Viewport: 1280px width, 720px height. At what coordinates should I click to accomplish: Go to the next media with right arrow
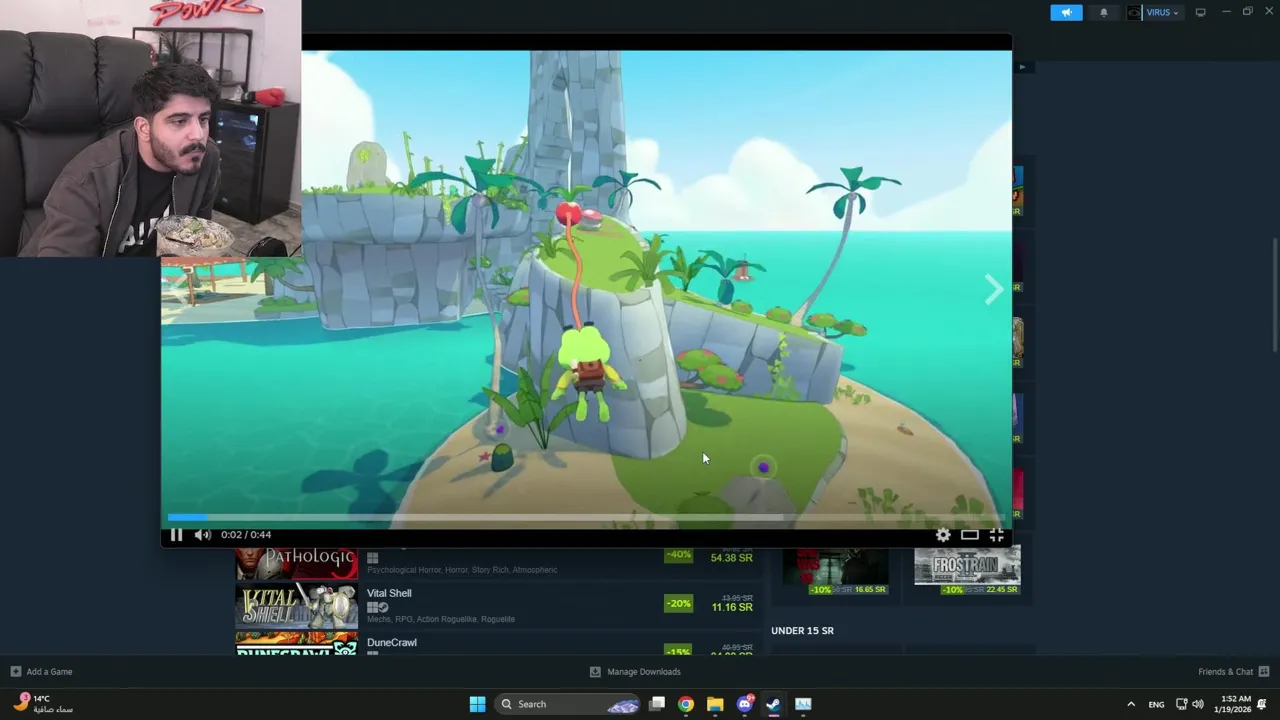click(993, 289)
